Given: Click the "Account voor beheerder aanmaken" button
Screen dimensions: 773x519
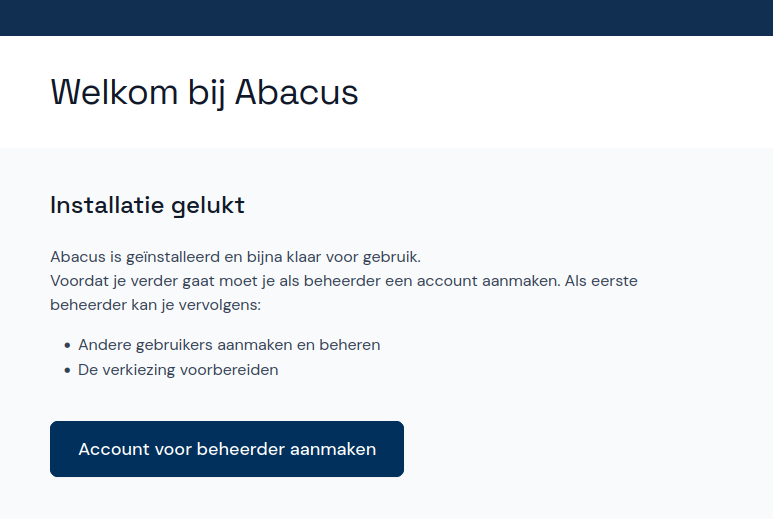Looking at the screenshot, I should [x=227, y=449].
